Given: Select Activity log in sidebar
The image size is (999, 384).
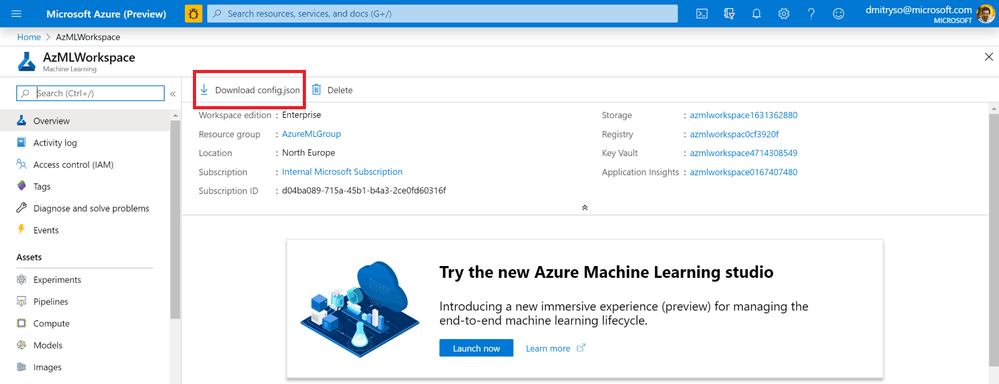Looking at the screenshot, I should [55, 143].
